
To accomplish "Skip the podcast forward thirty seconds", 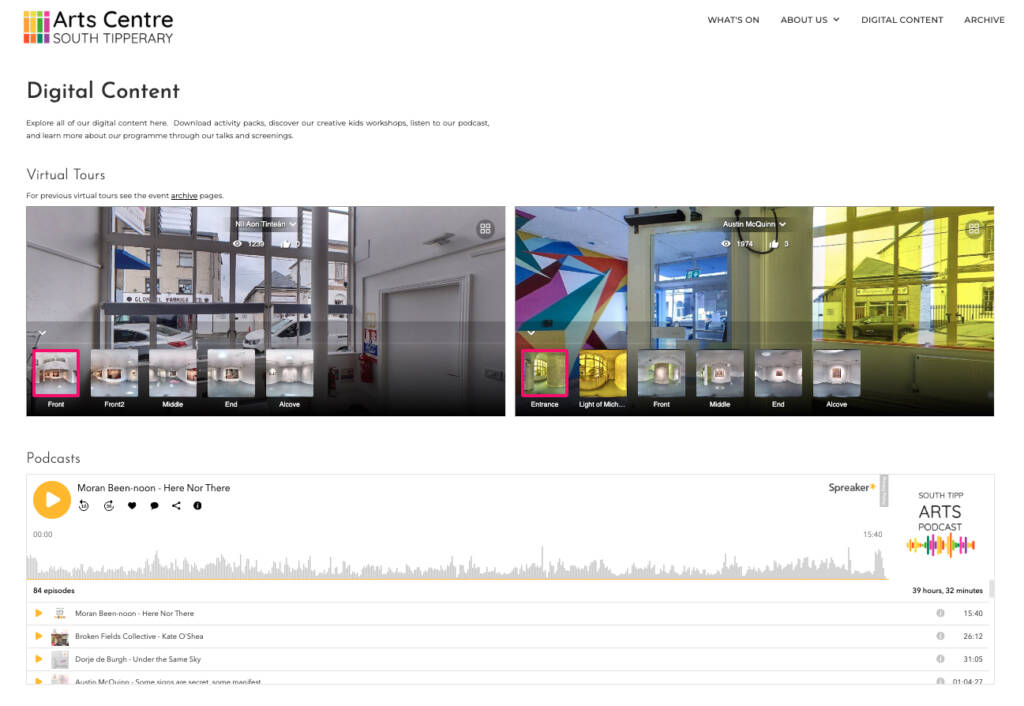I will pos(108,505).
